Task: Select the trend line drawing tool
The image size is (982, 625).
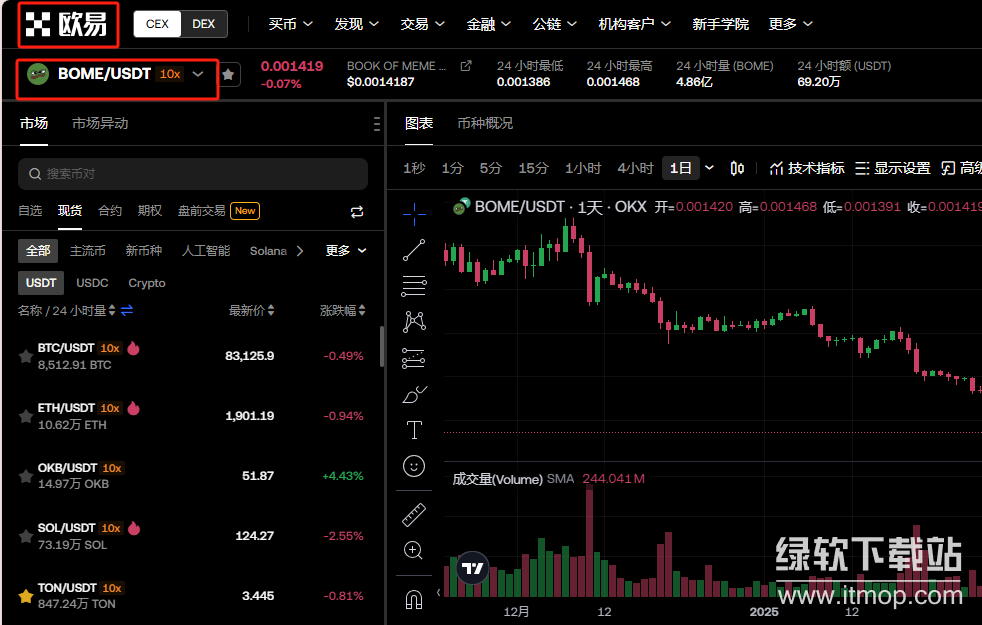Action: pos(414,250)
